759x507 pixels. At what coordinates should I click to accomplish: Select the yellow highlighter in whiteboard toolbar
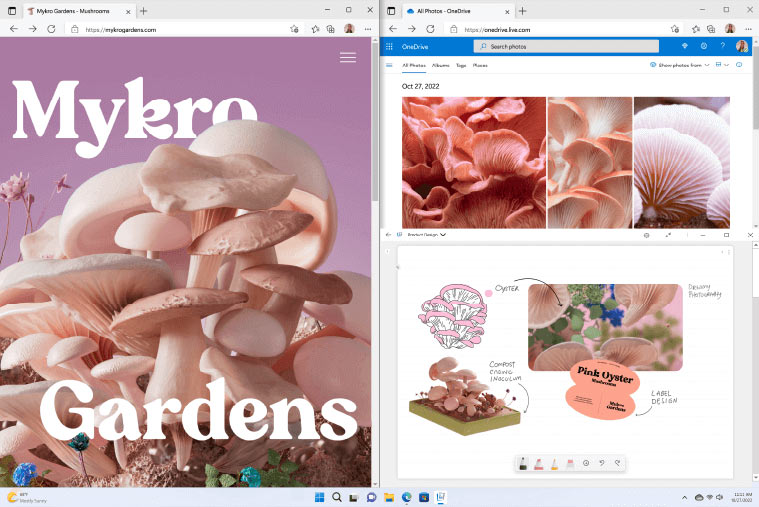coord(554,463)
